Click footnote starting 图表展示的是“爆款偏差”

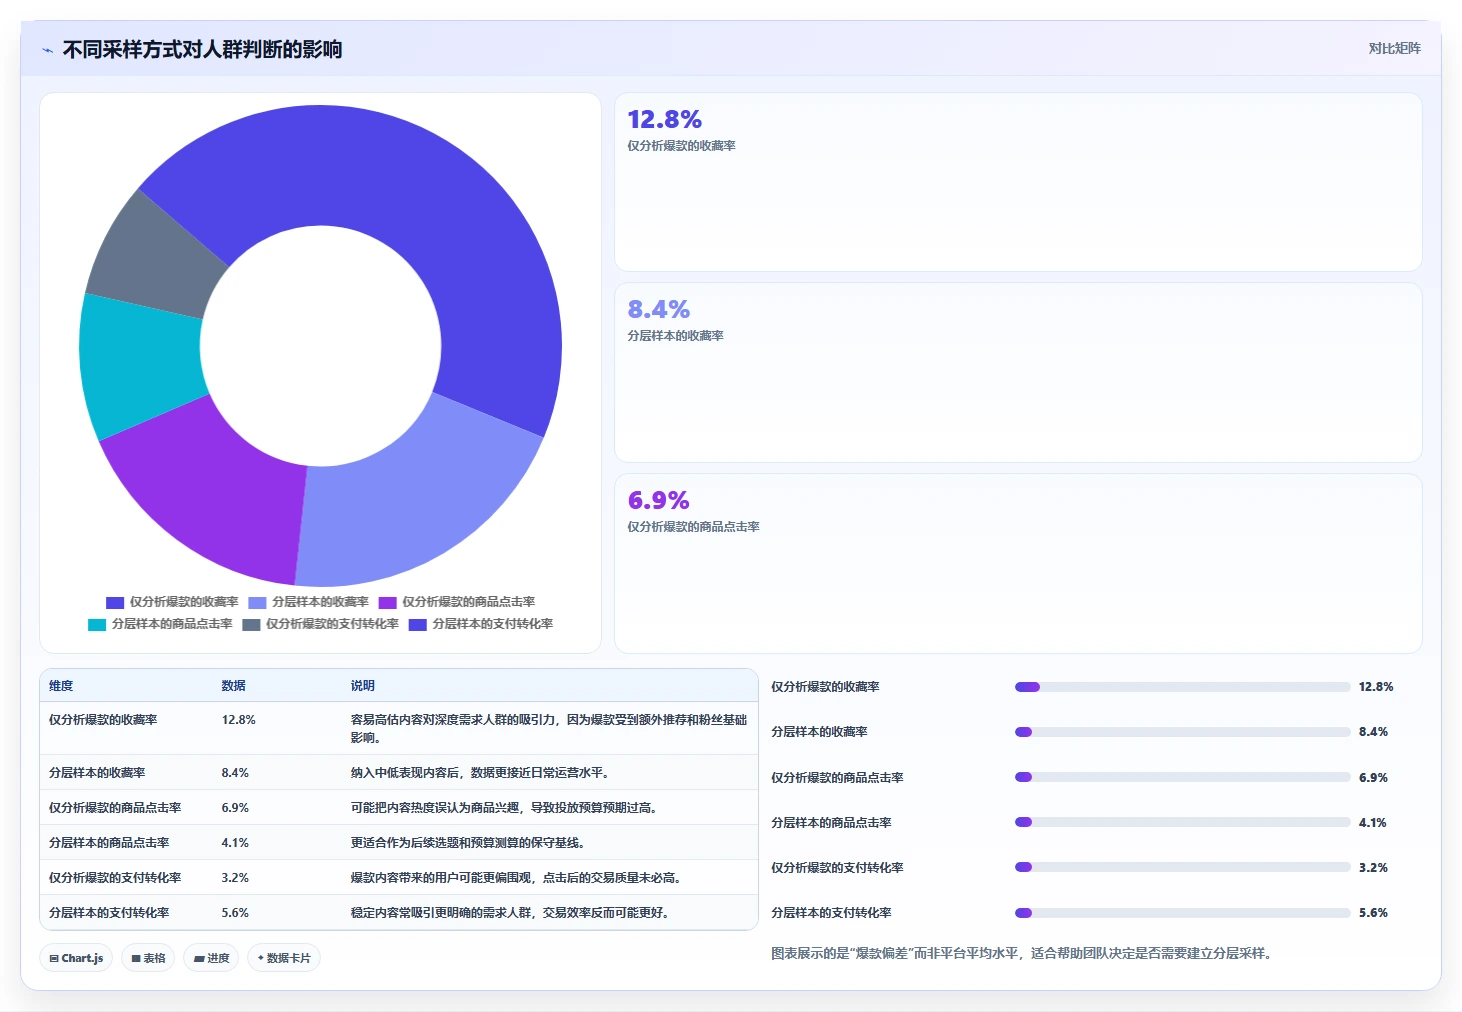click(1023, 954)
